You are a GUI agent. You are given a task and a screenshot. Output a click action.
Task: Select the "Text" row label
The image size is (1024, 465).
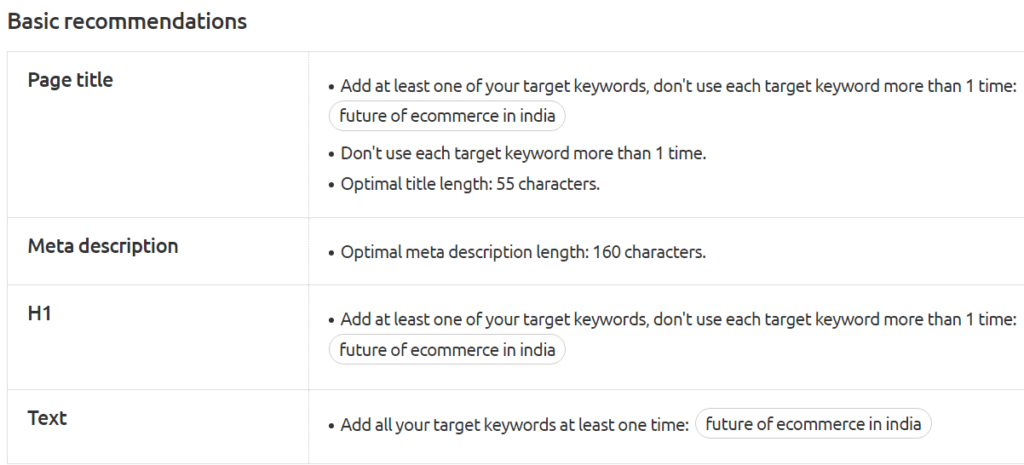point(47,418)
